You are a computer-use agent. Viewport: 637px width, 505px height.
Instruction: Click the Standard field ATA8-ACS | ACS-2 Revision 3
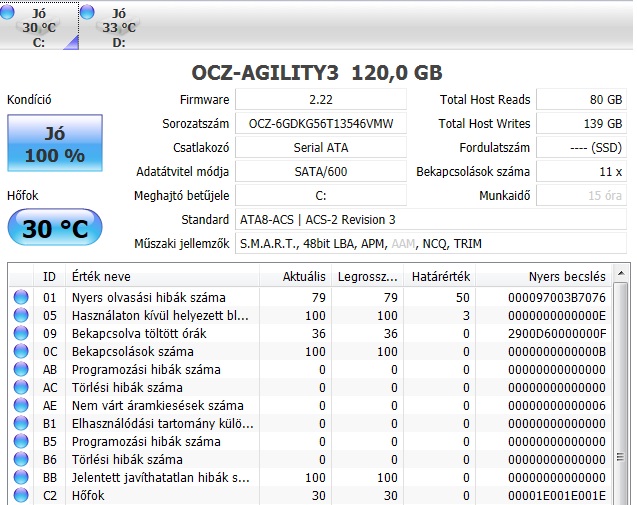tap(431, 220)
